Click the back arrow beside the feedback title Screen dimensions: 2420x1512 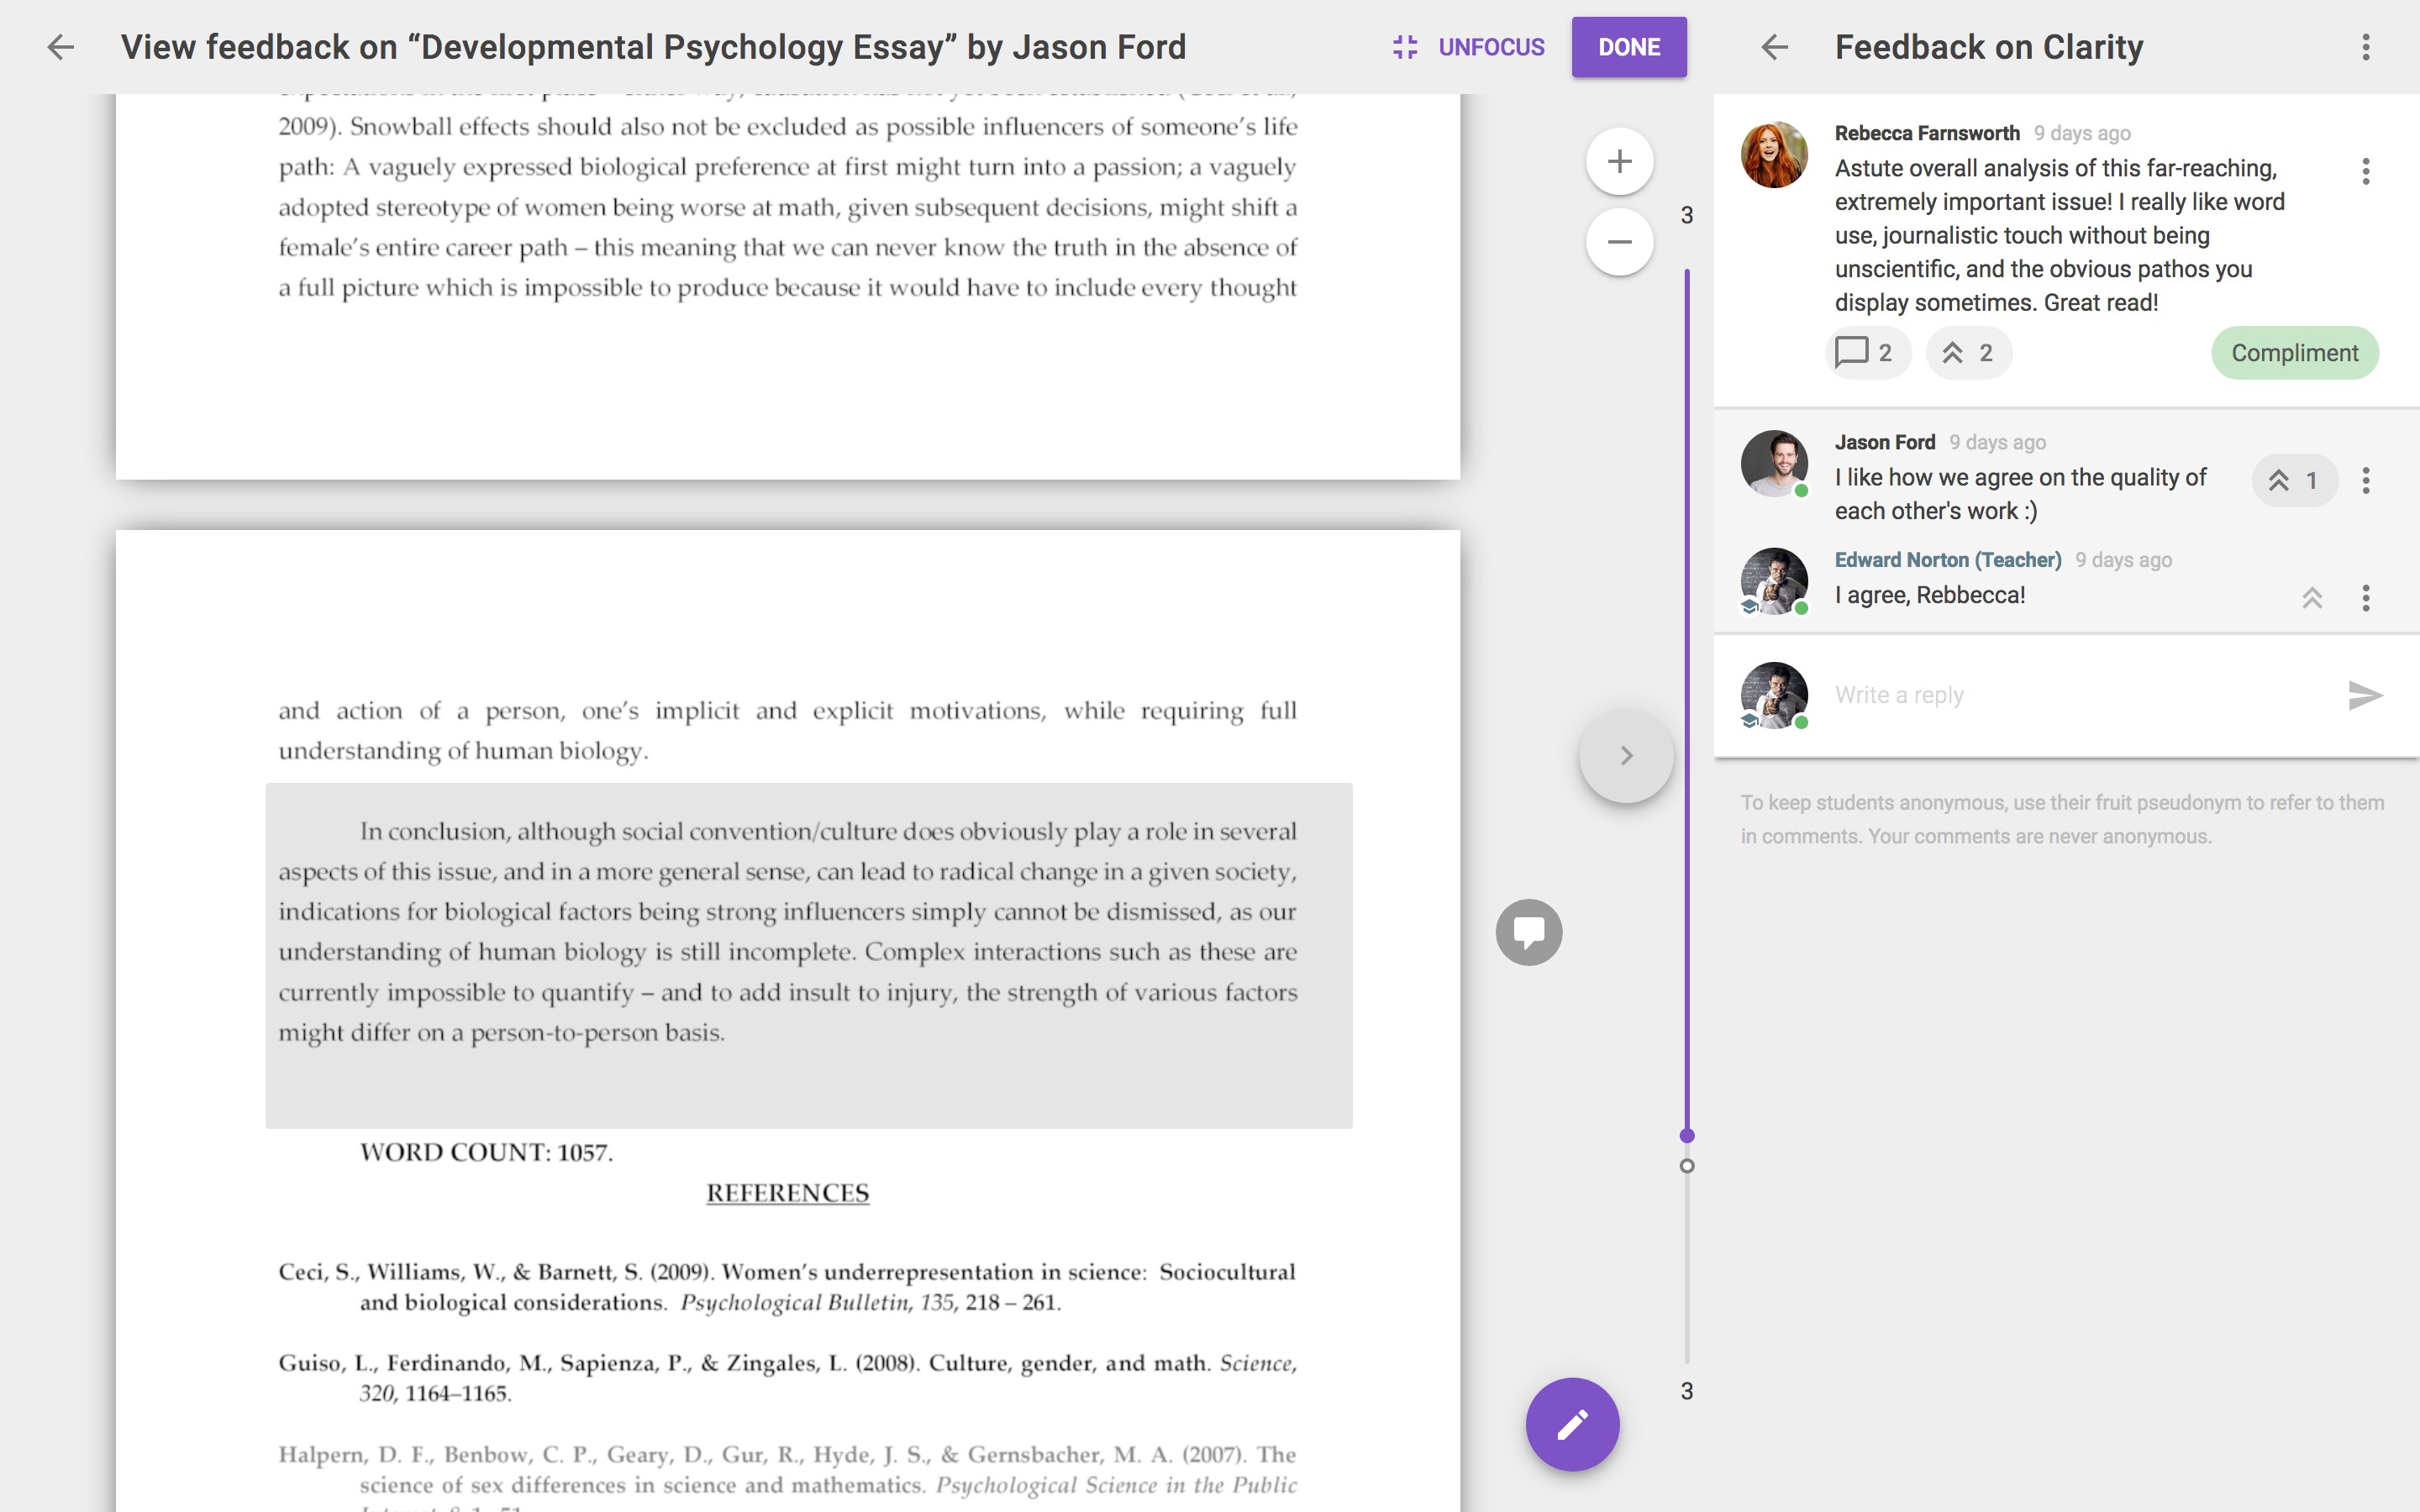coord(61,47)
